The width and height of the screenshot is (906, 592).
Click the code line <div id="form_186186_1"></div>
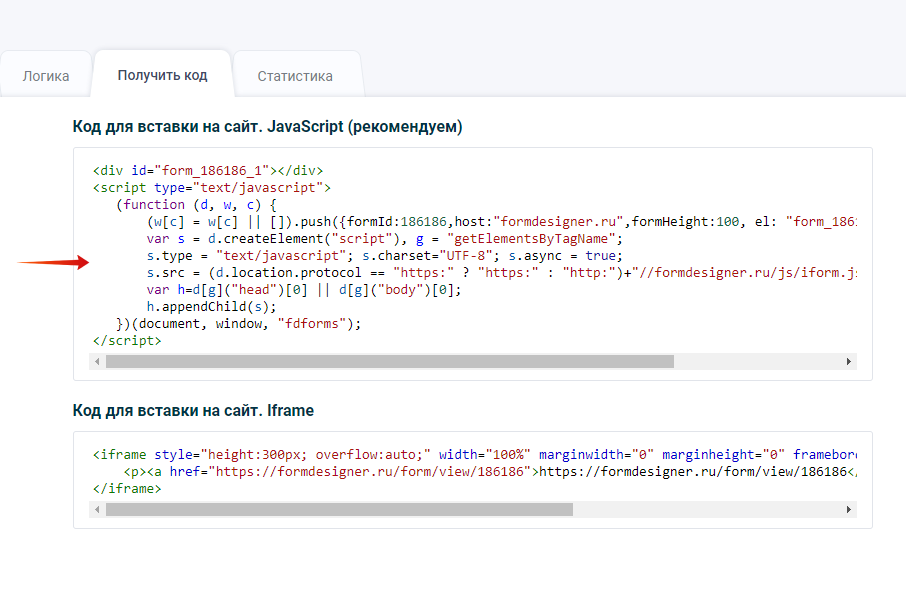coord(208,170)
